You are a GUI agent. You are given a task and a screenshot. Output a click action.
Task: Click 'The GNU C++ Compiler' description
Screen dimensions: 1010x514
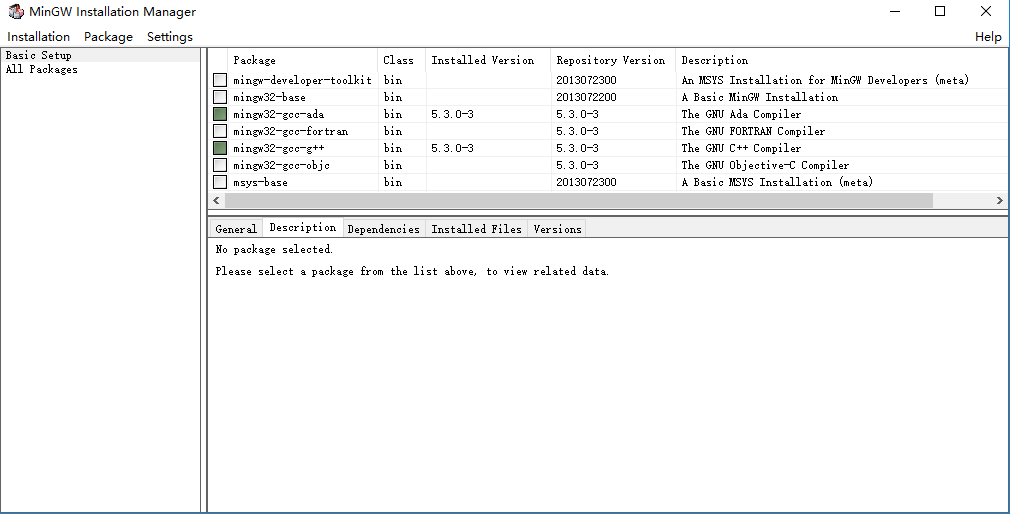[x=741, y=148]
